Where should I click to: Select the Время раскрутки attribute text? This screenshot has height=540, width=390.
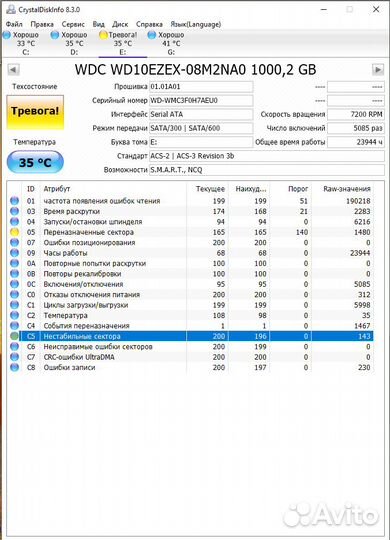tap(71, 211)
